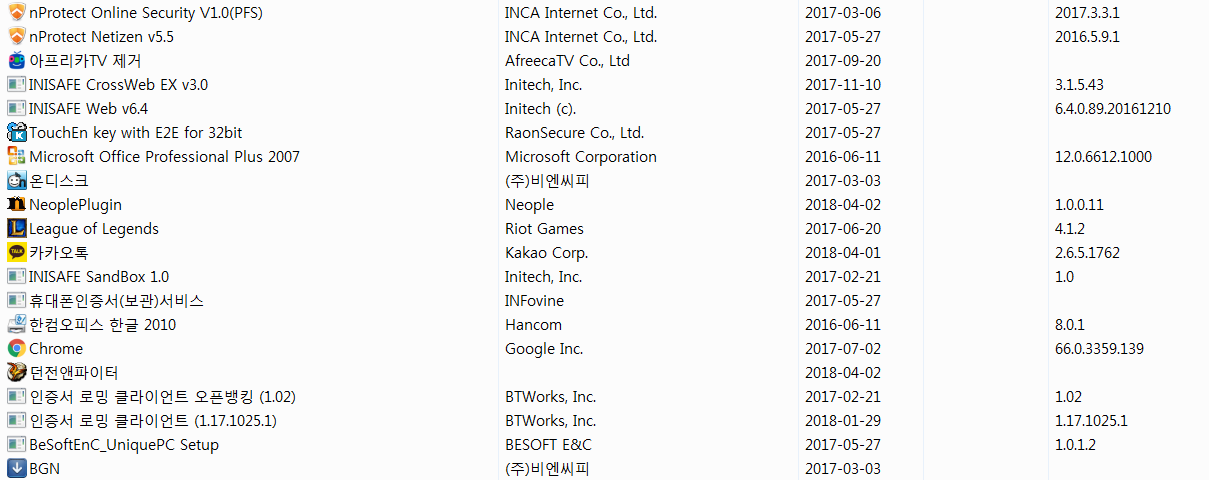
Task: Select the BeSoftEnC_UniquePC Setup entry
Action: coord(124,445)
